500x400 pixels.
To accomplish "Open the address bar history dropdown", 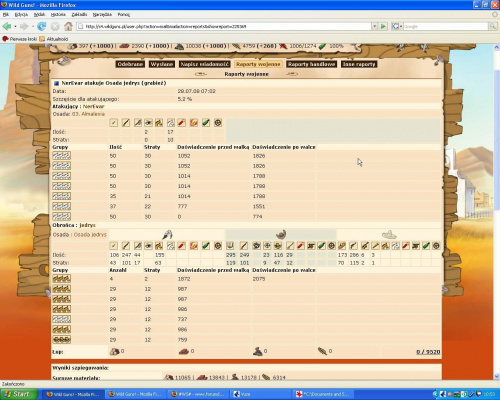I will [x=375, y=26].
